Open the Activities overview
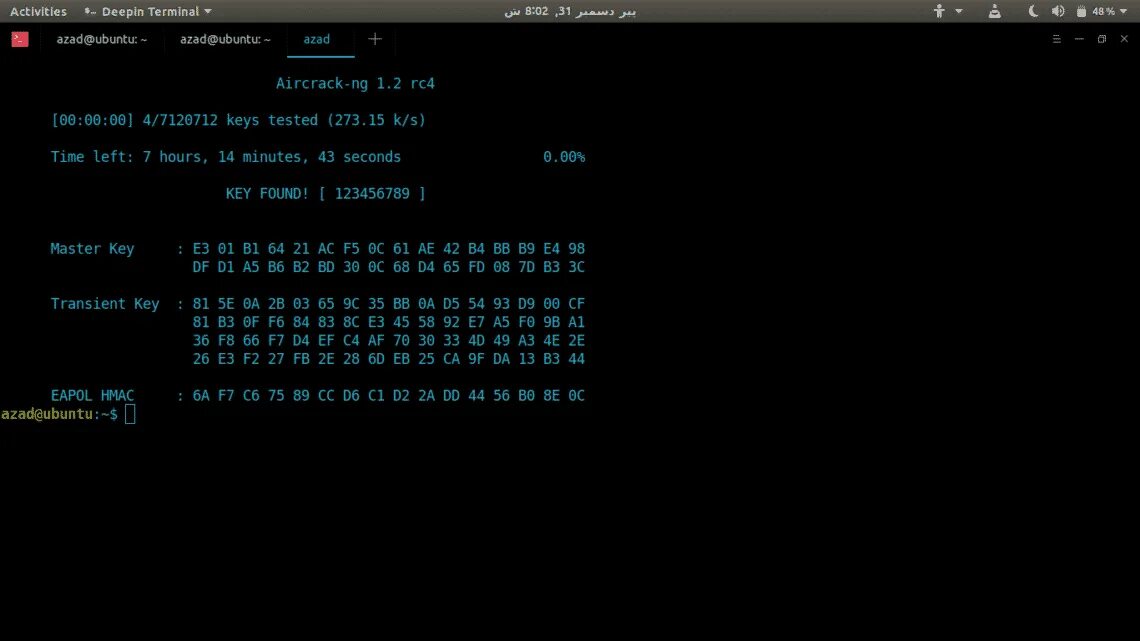1140x641 pixels. [38, 11]
